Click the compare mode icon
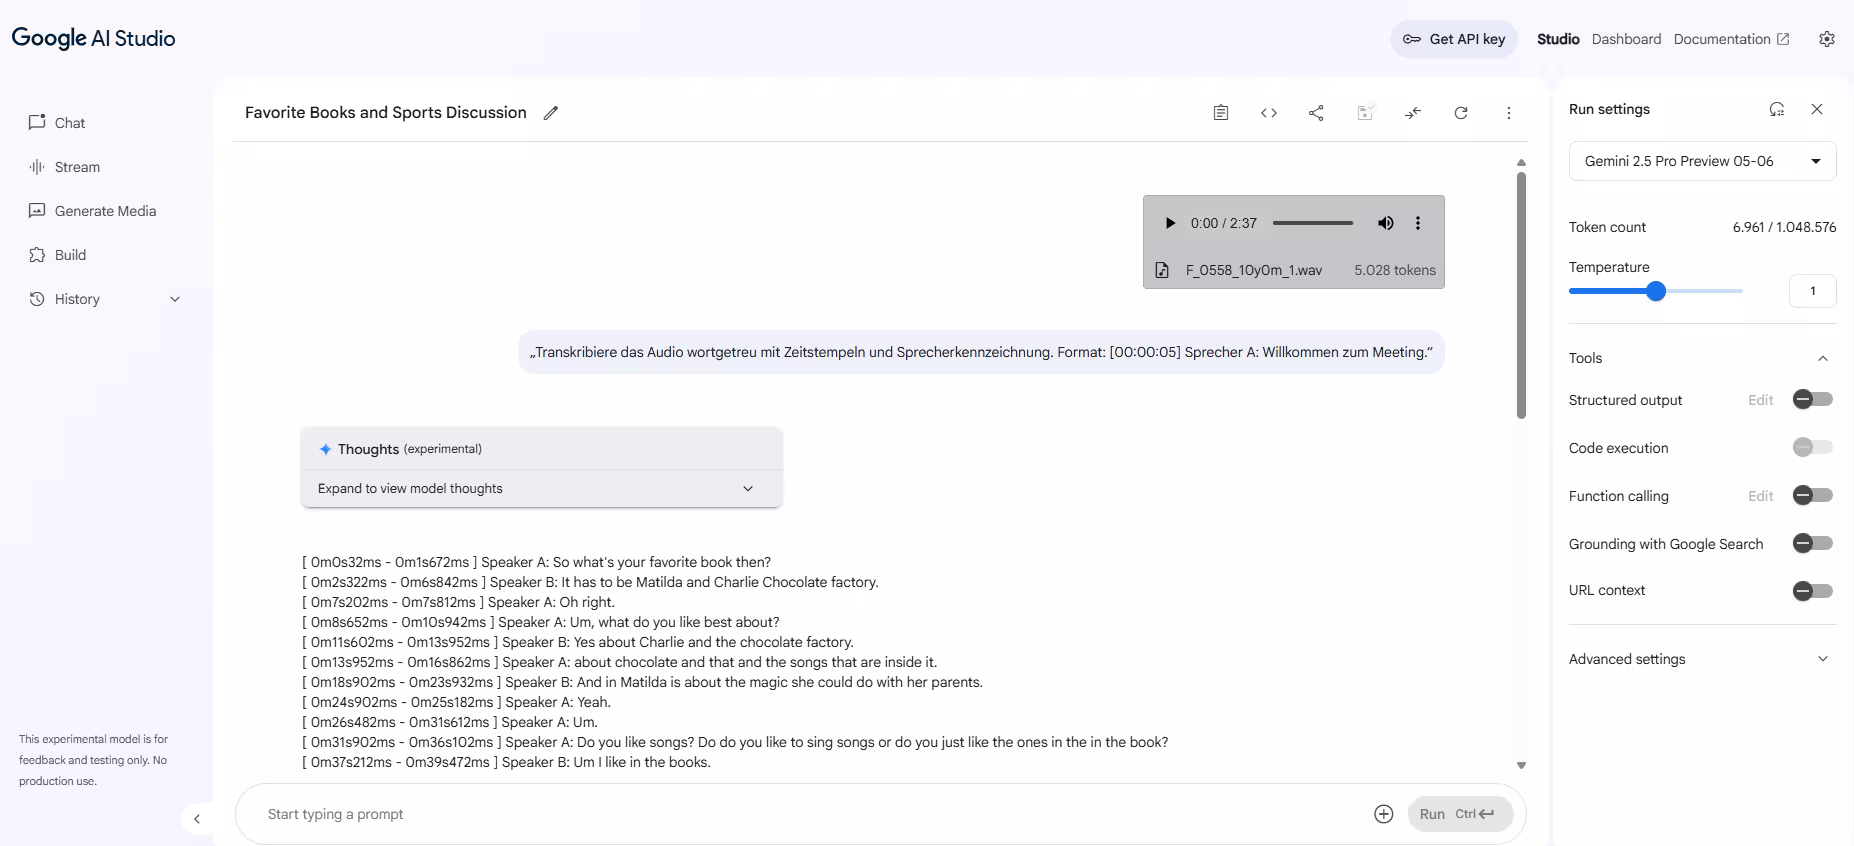1854x846 pixels. 1413,113
